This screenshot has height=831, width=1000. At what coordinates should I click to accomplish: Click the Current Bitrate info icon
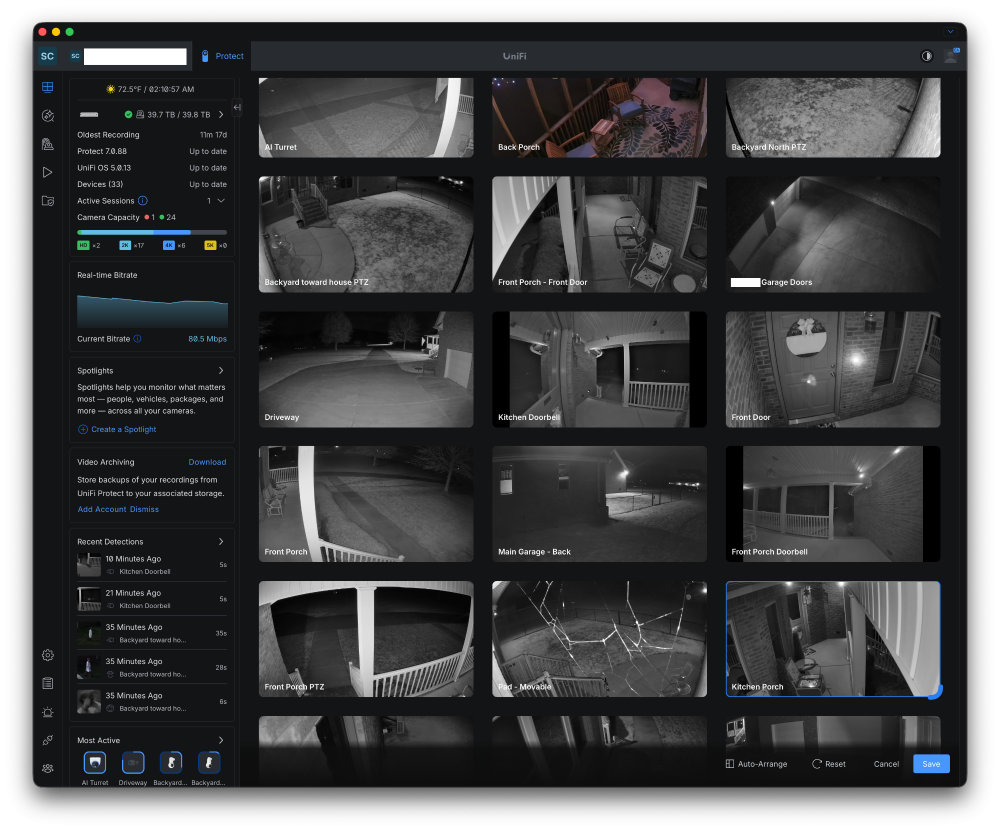tap(138, 339)
